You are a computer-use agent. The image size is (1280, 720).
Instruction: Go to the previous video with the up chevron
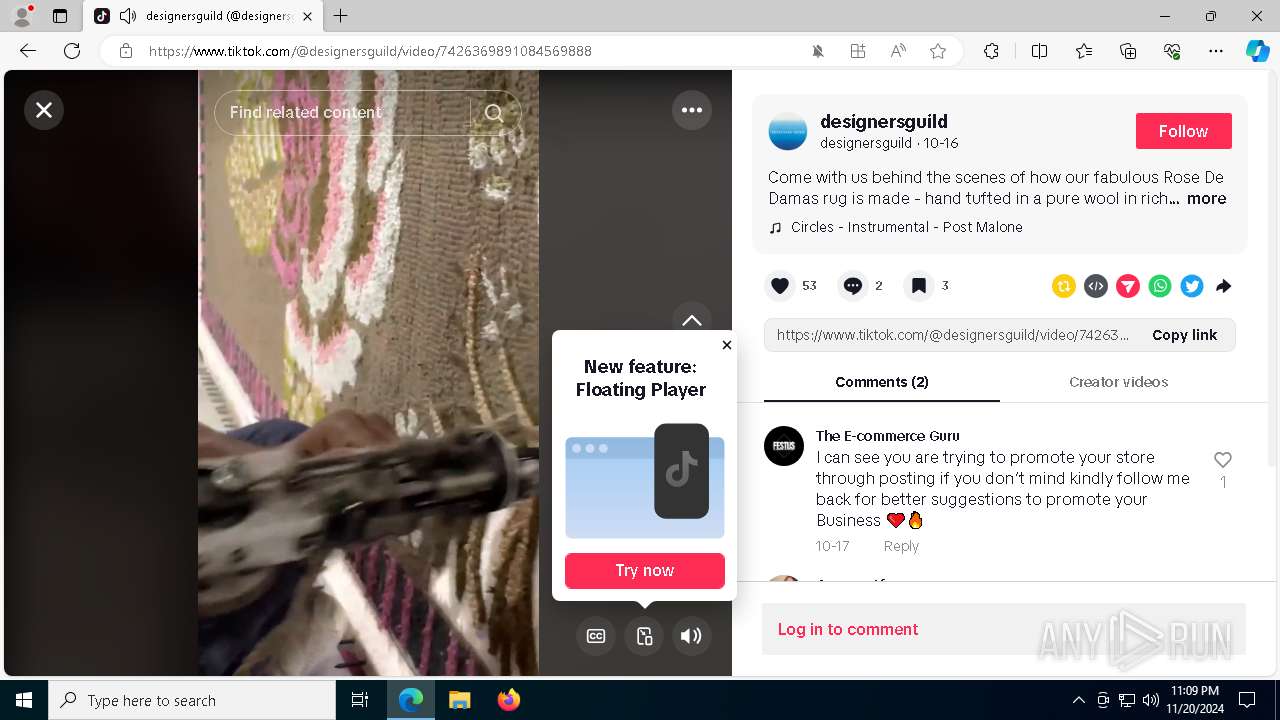(x=692, y=320)
